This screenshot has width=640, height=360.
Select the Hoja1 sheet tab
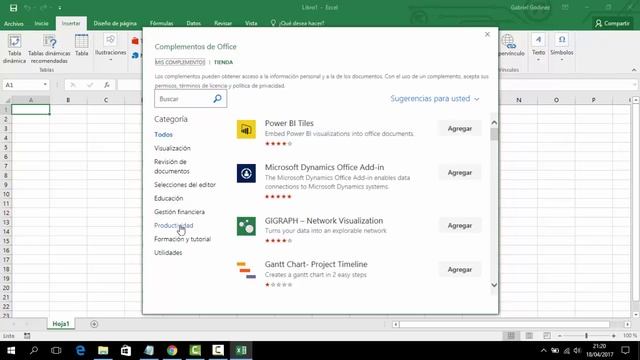[x=61, y=324]
